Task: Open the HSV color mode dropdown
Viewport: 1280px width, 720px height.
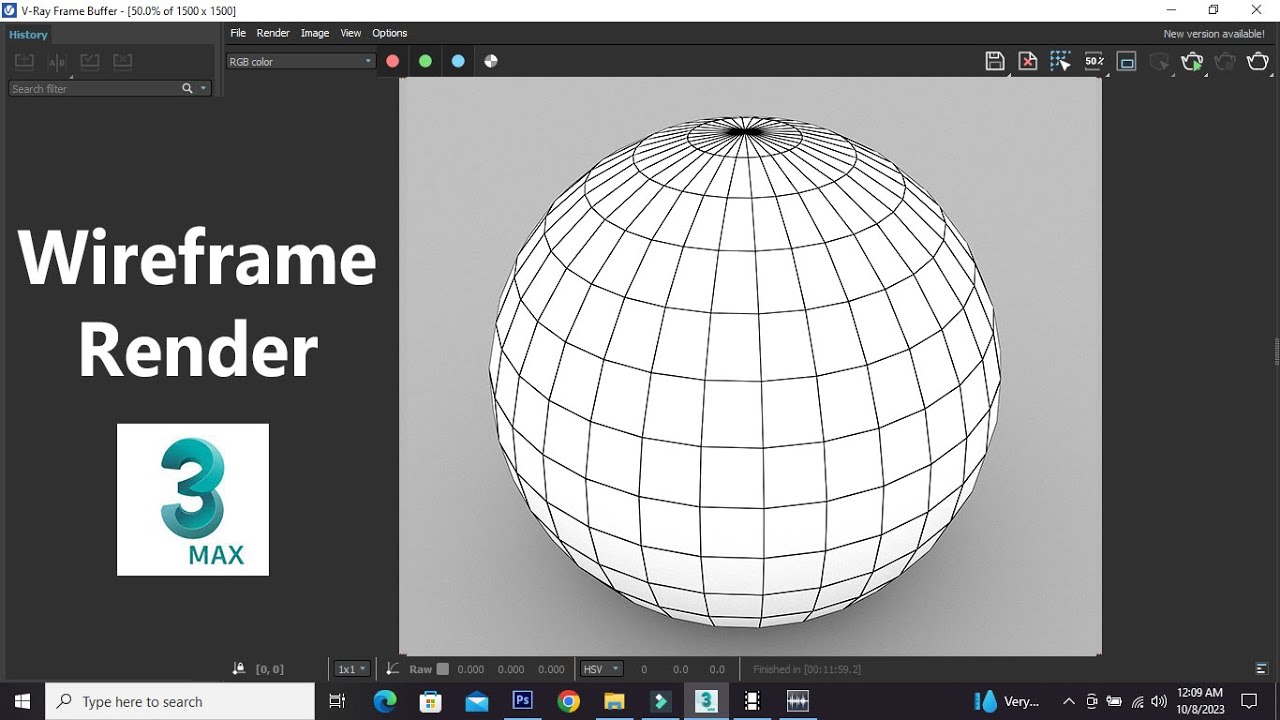Action: (602, 669)
